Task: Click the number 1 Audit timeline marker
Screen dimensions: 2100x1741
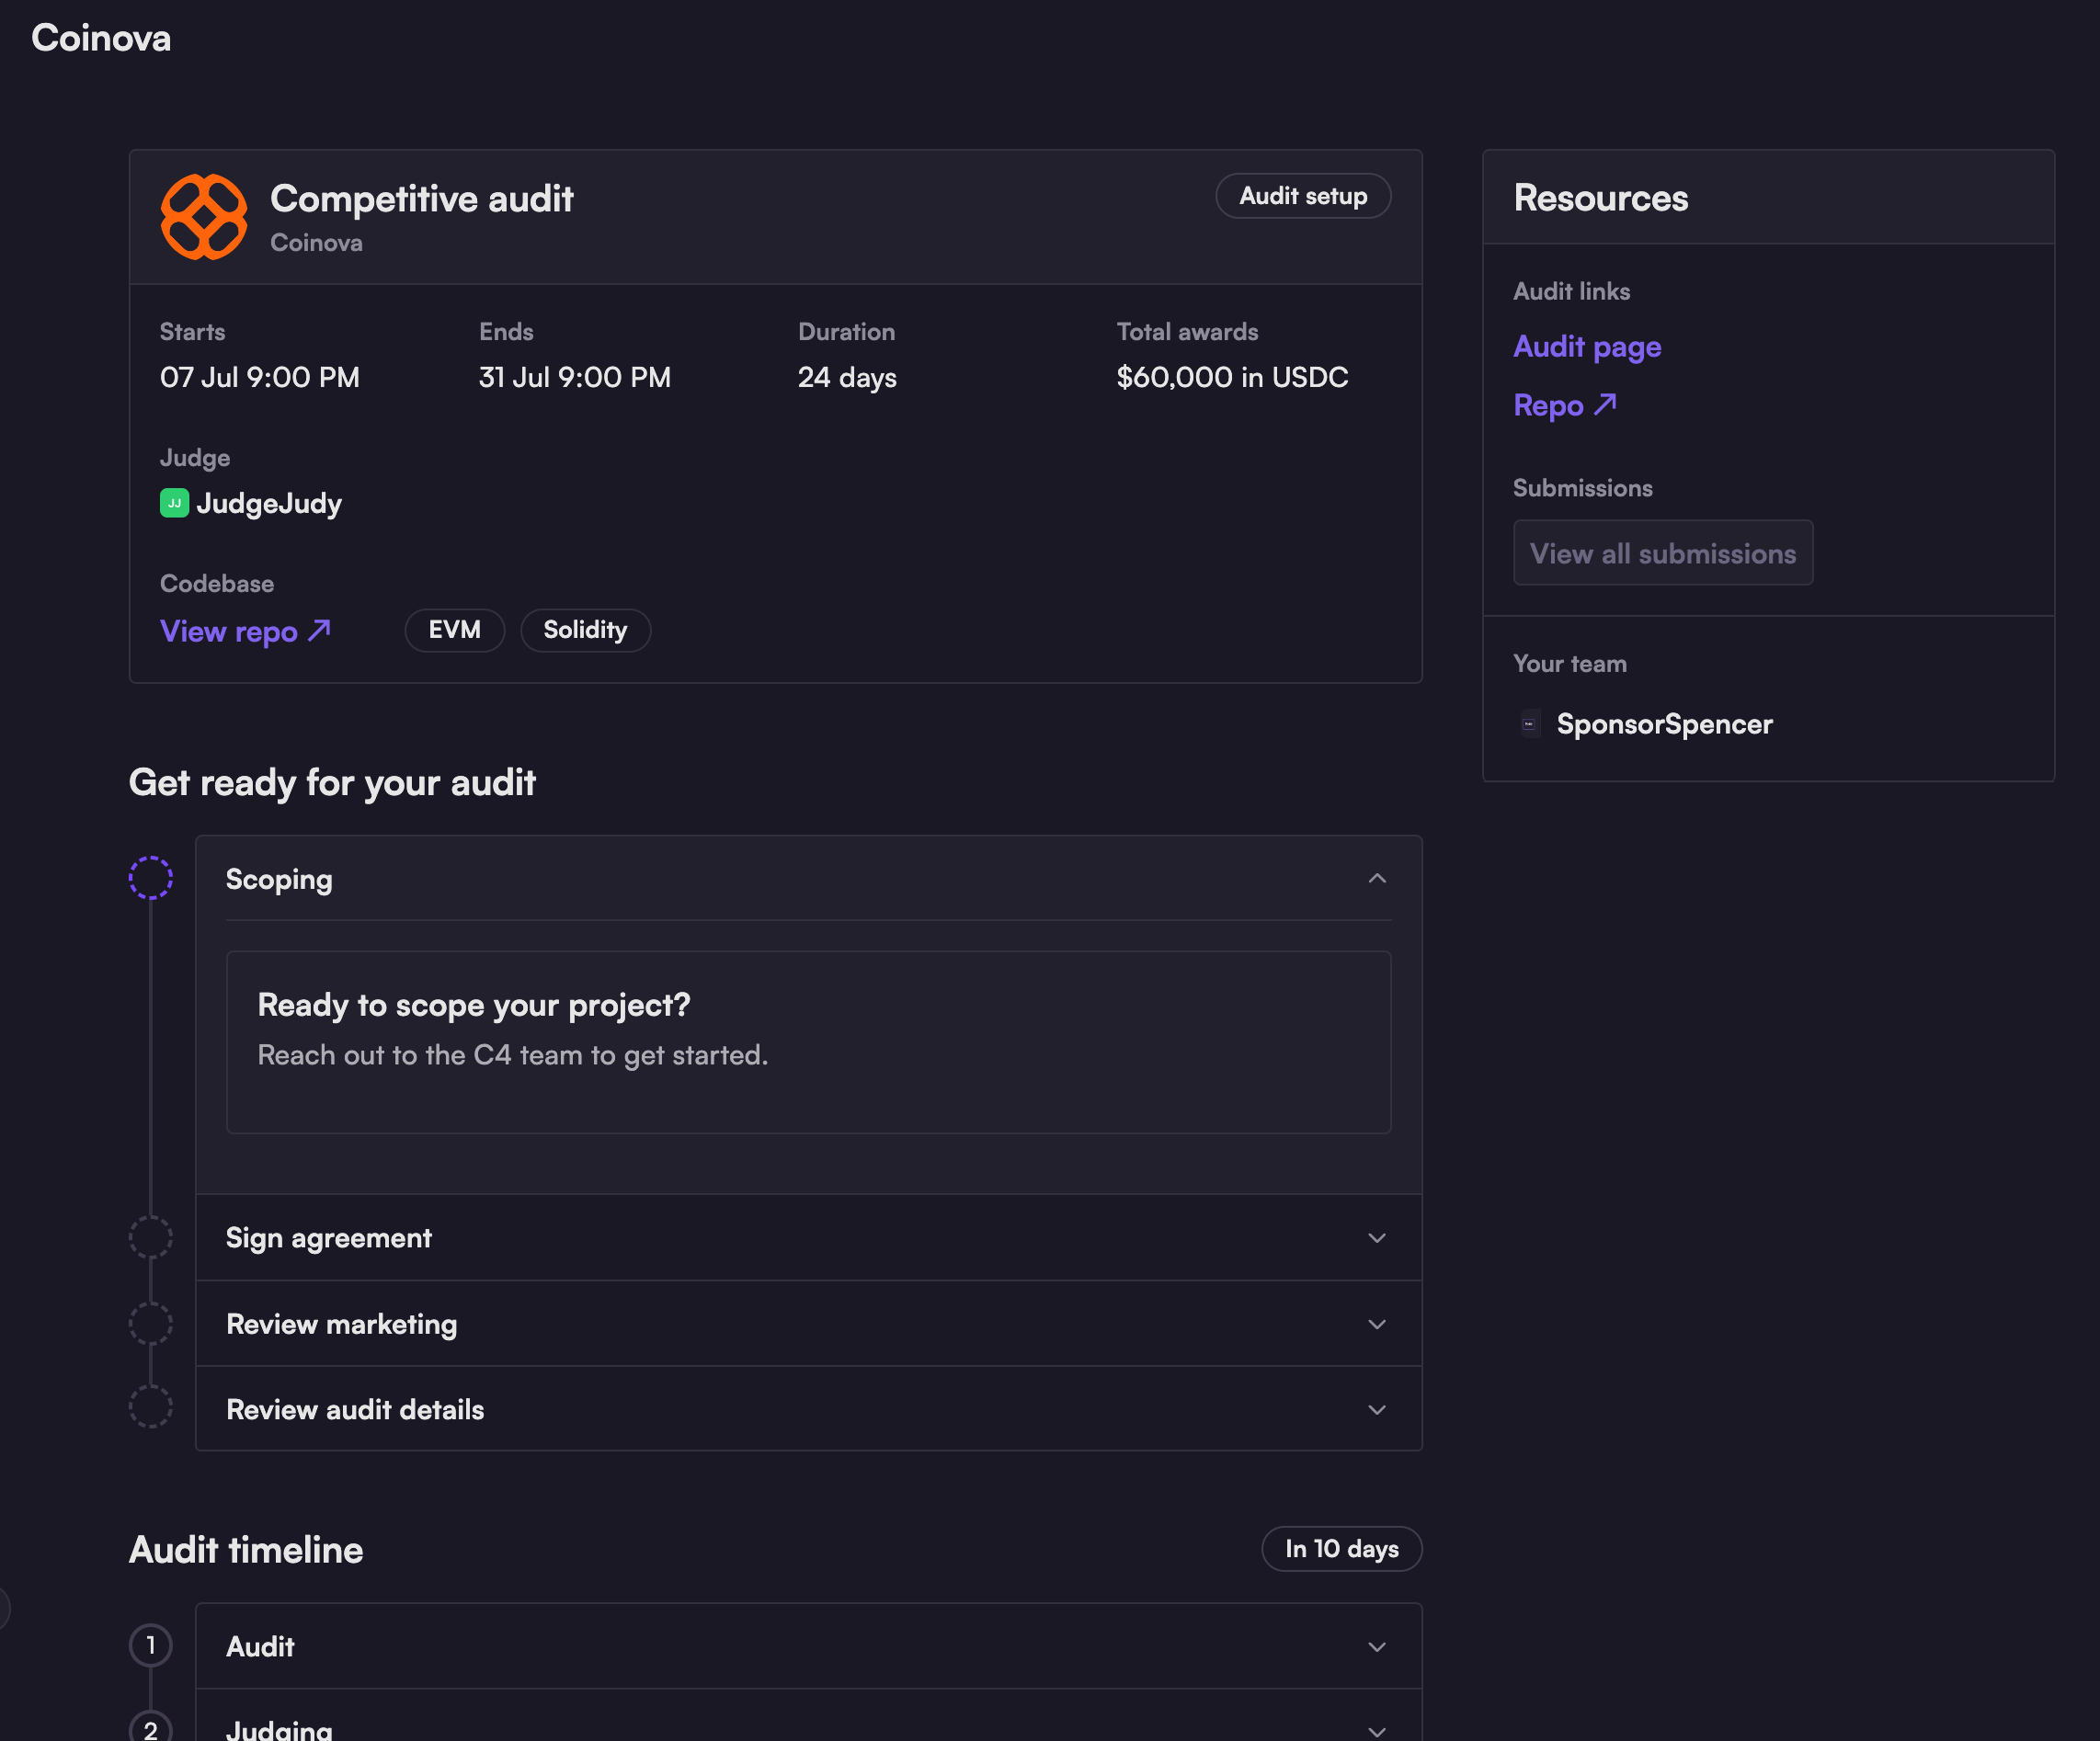Action: tap(151, 1646)
